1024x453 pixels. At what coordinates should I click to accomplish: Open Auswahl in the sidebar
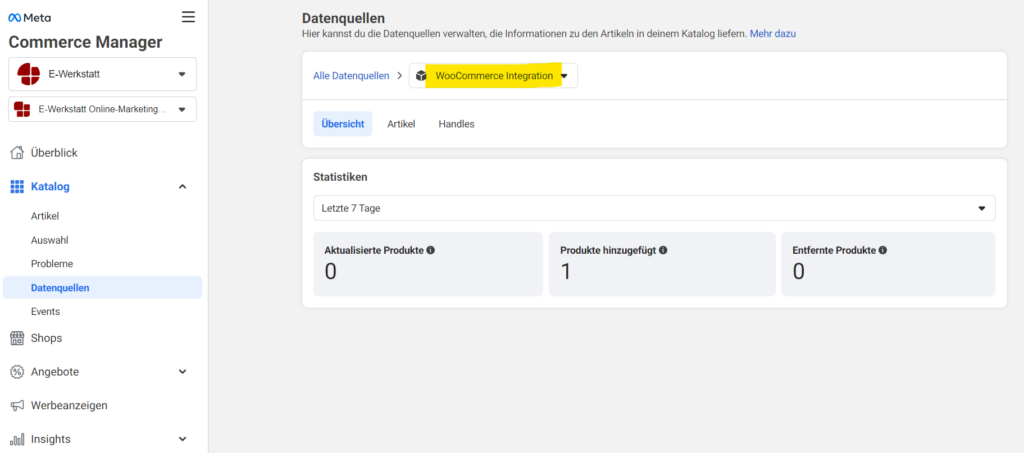(50, 240)
